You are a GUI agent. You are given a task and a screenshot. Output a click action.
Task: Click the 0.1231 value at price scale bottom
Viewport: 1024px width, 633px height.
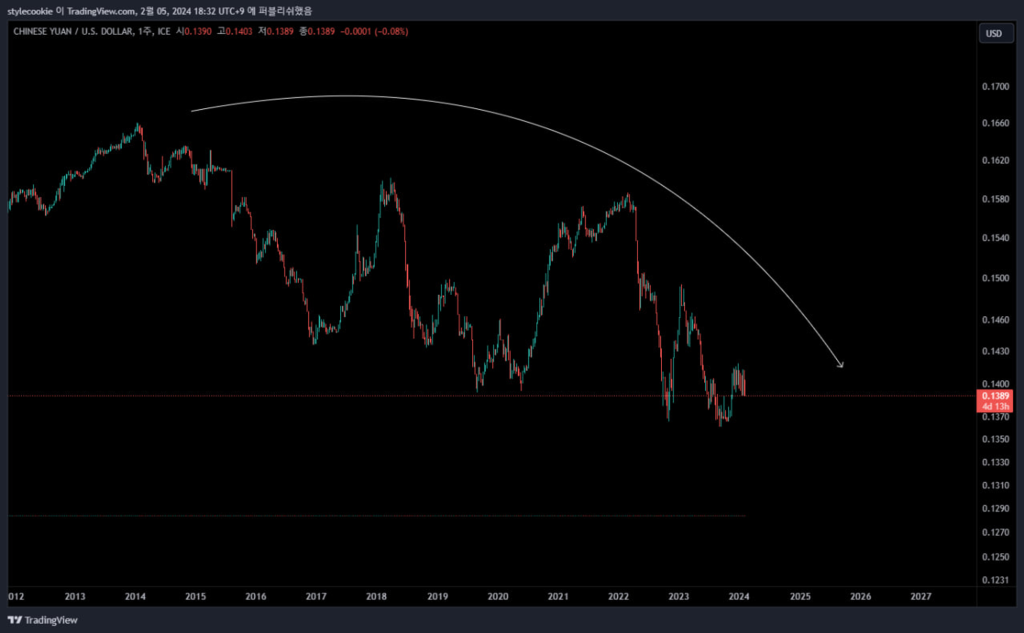(x=995, y=580)
